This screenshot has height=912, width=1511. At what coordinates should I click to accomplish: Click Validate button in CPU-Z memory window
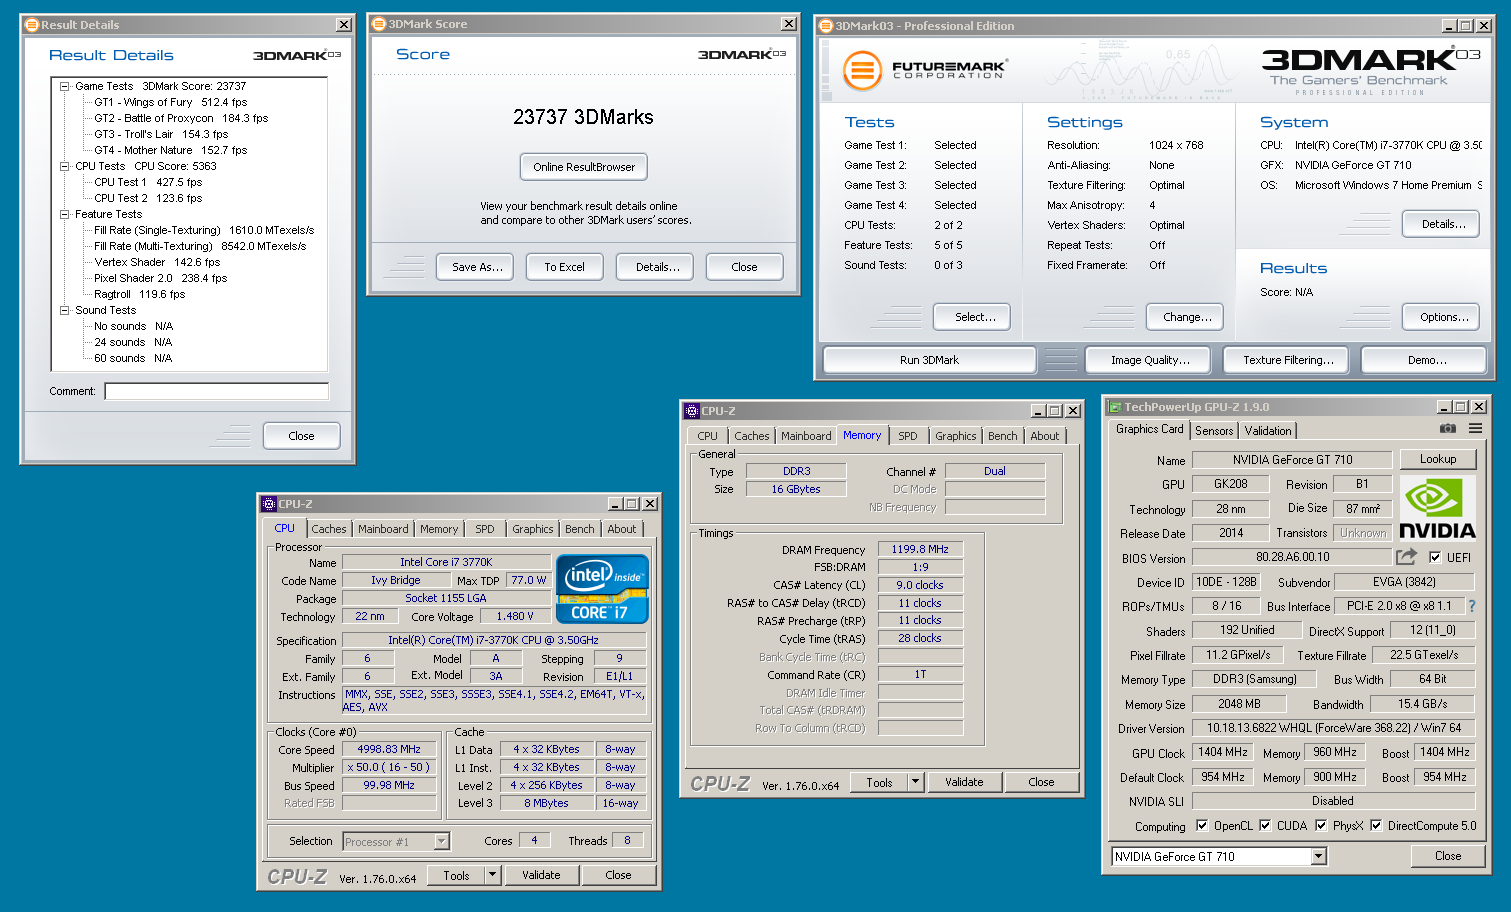(964, 782)
